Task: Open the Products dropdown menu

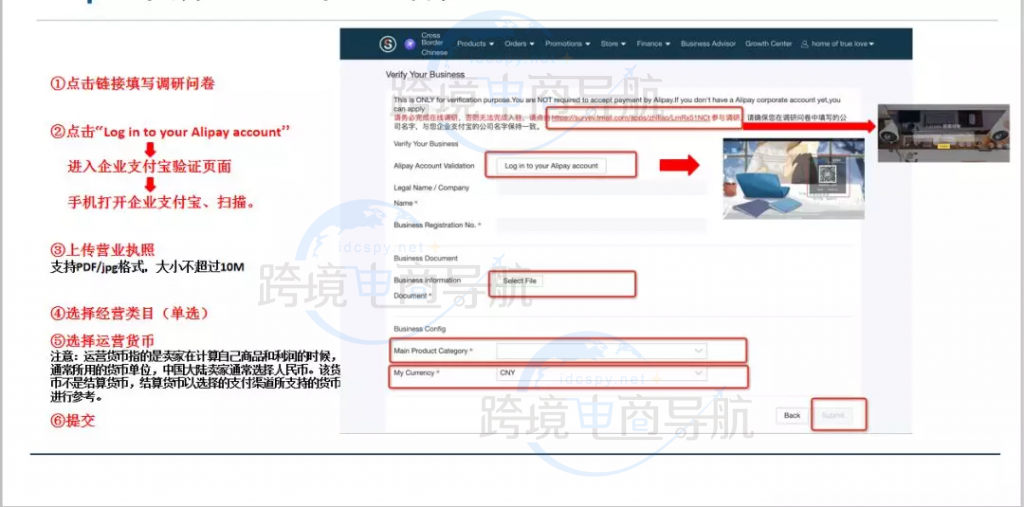Action: 475,44
